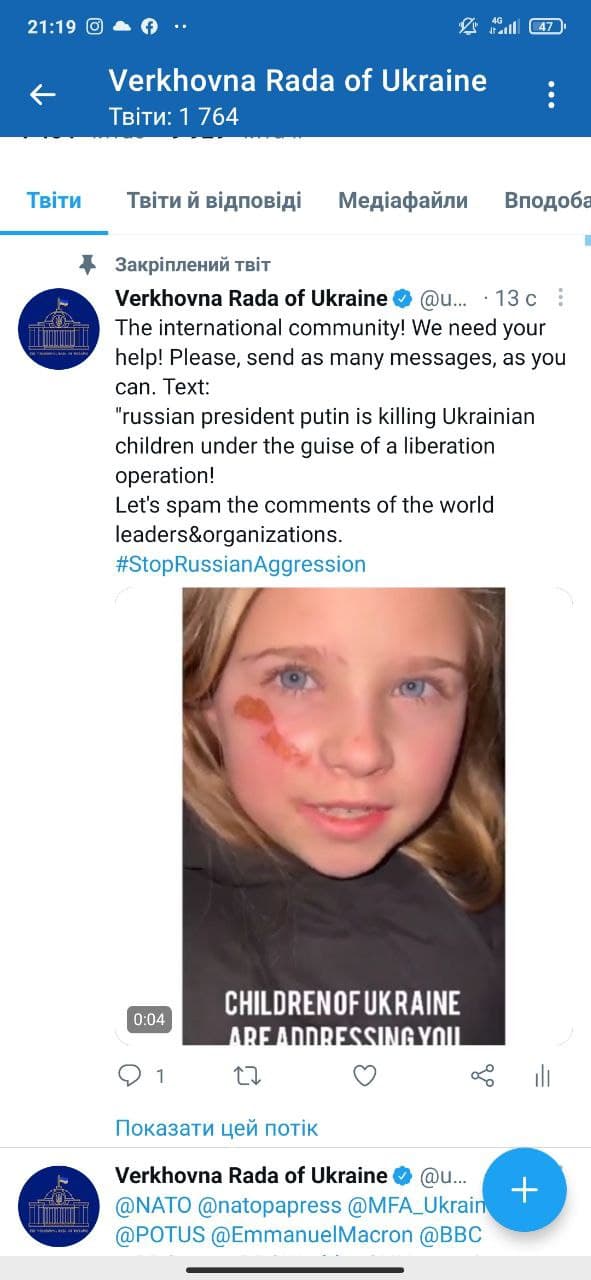Open the @NATO mention in second tweet
This screenshot has width=591, height=1280.
(153, 1206)
